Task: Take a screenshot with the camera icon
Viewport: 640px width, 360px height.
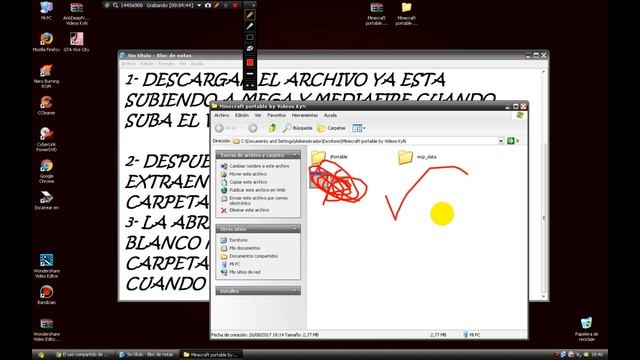Action: pos(208,5)
